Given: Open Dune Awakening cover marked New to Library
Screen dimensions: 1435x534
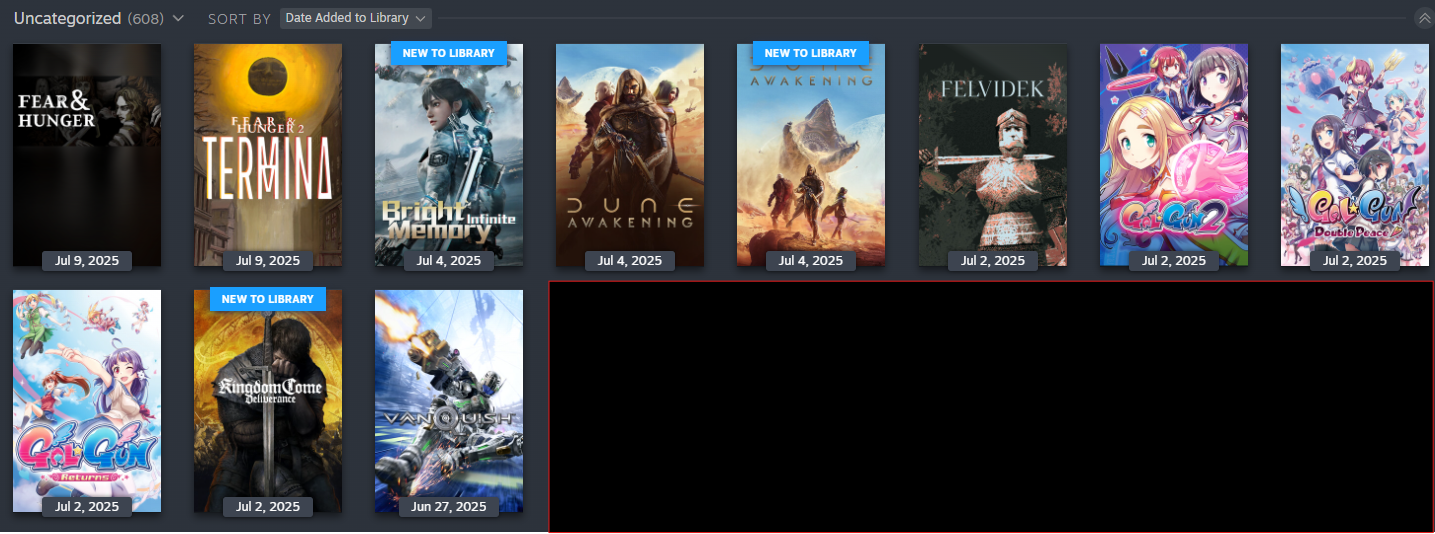Looking at the screenshot, I should [x=811, y=155].
